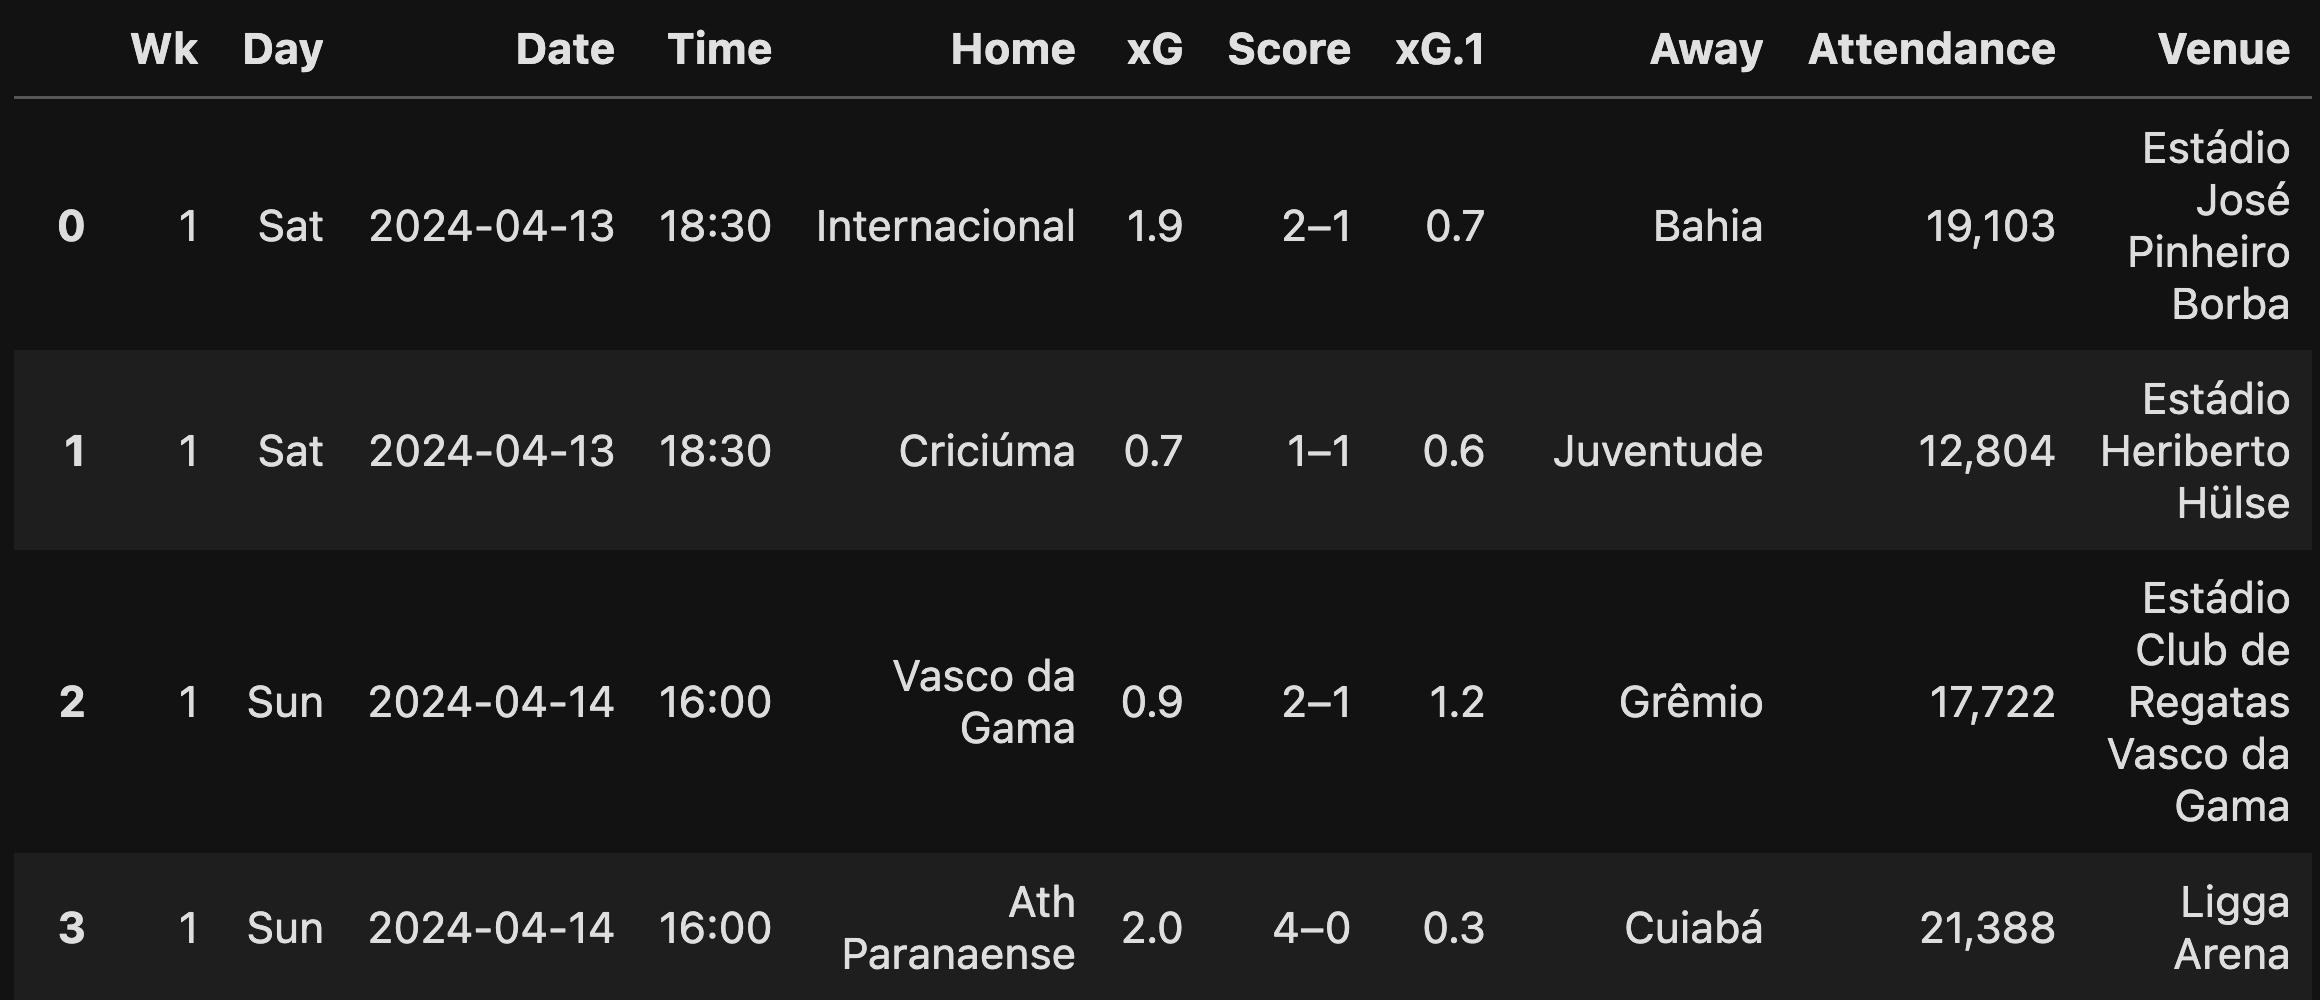Select the Juventude away team cell

[1657, 451]
